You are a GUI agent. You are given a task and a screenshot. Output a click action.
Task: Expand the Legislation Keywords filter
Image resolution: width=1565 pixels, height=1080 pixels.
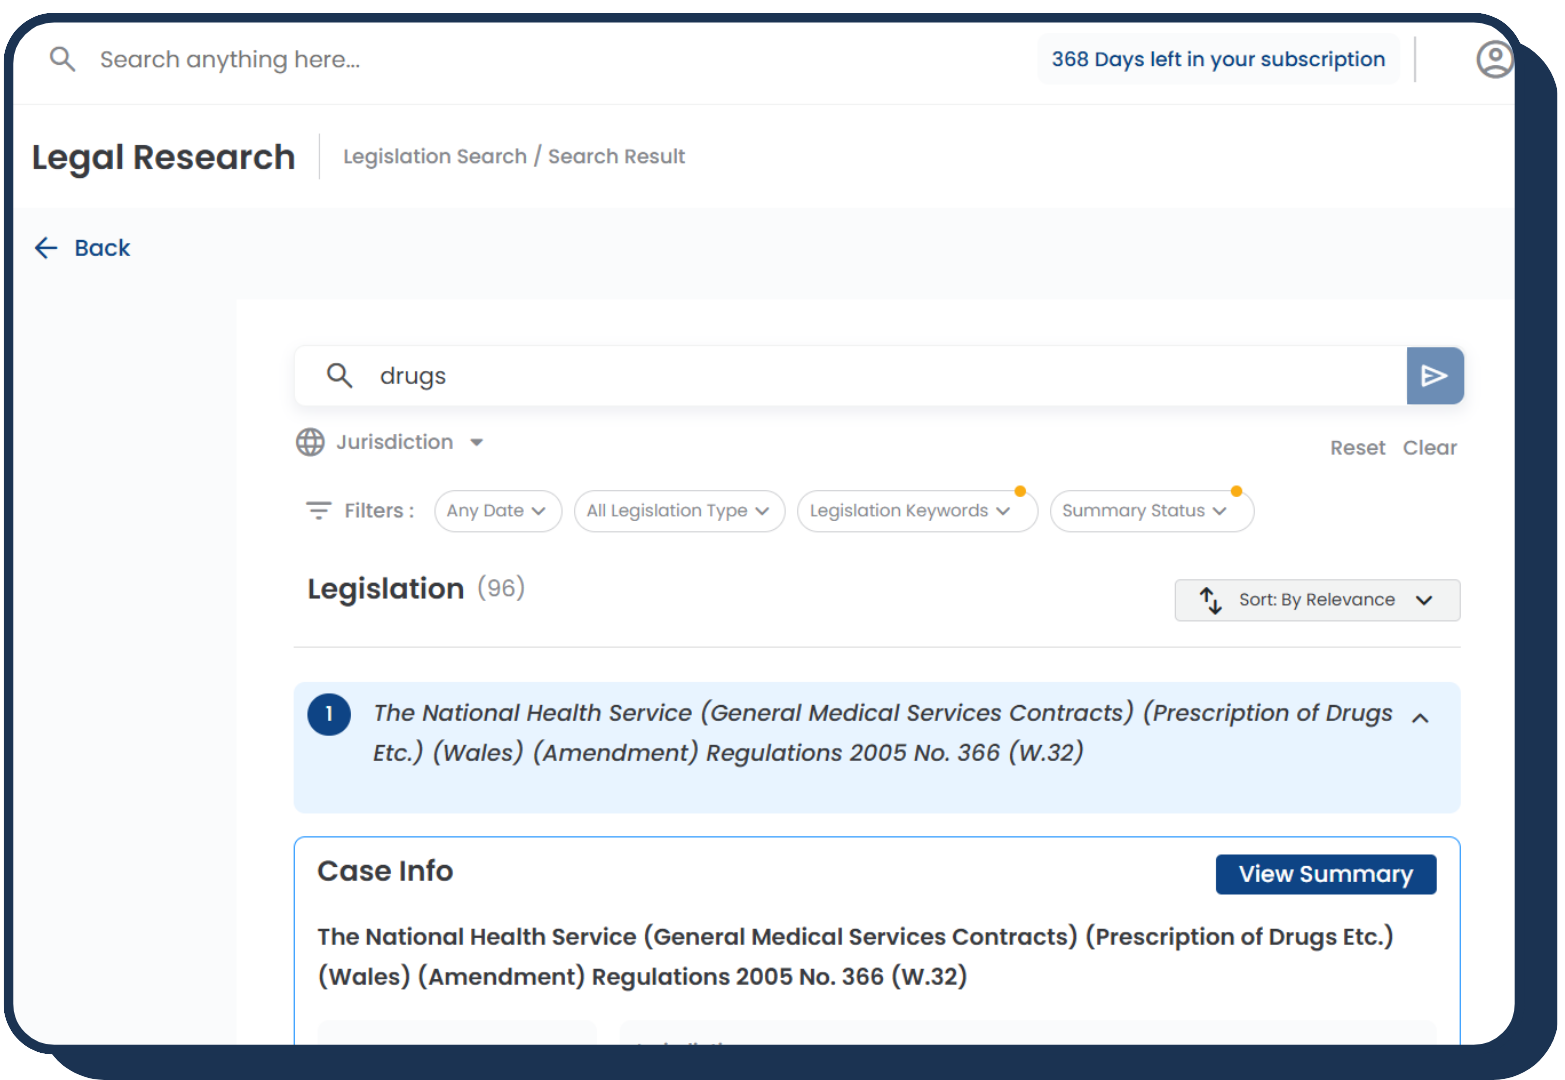(917, 511)
